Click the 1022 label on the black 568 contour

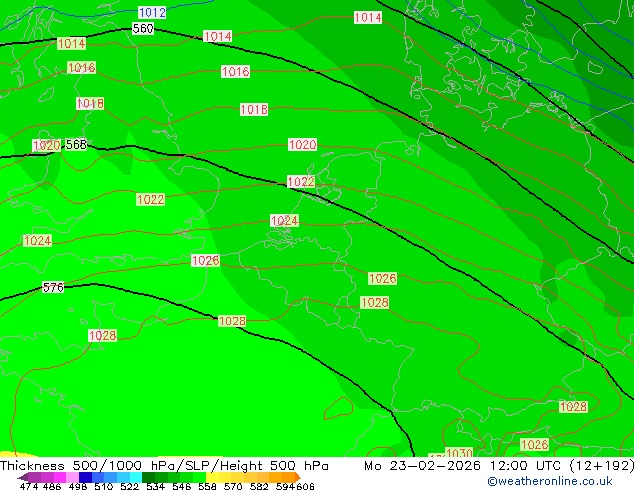pyautogui.click(x=301, y=182)
